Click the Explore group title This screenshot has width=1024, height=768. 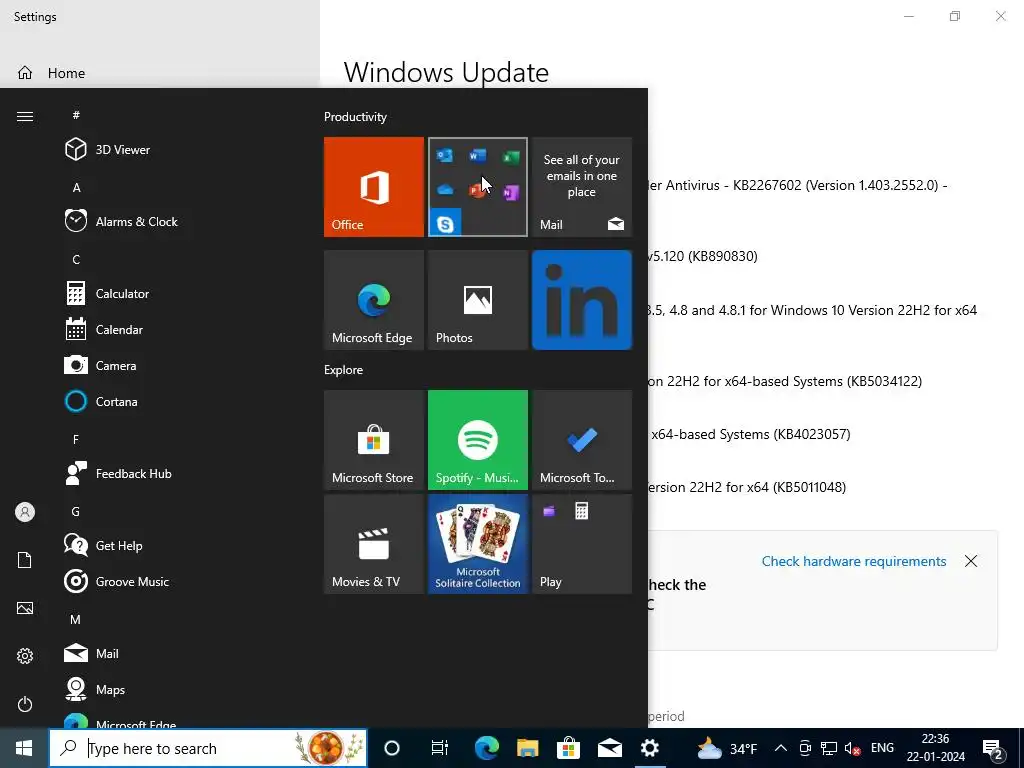[x=344, y=370]
